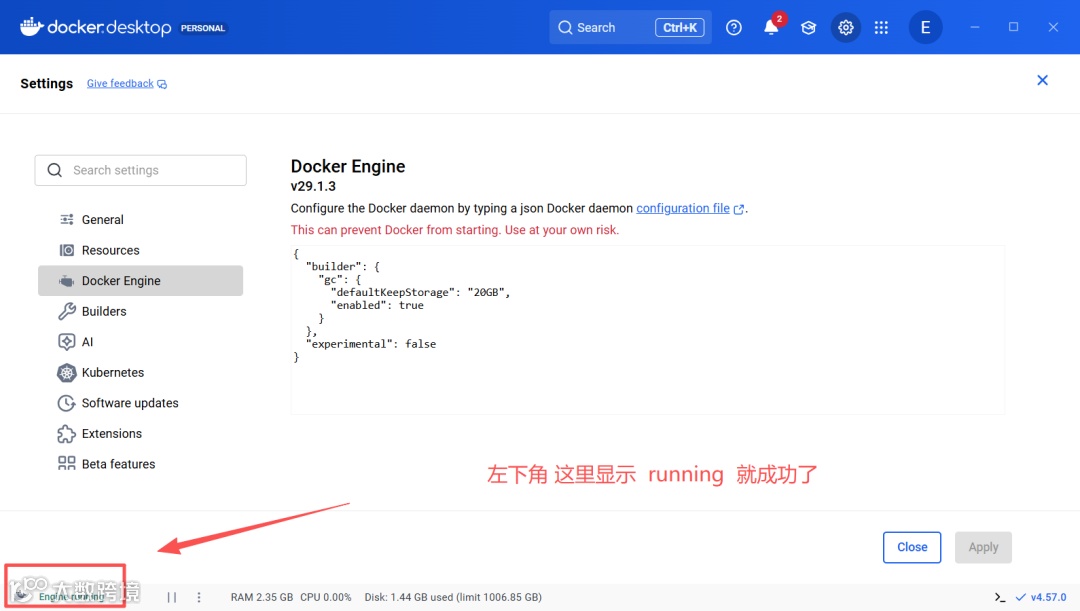Open the configuration file link

683,208
